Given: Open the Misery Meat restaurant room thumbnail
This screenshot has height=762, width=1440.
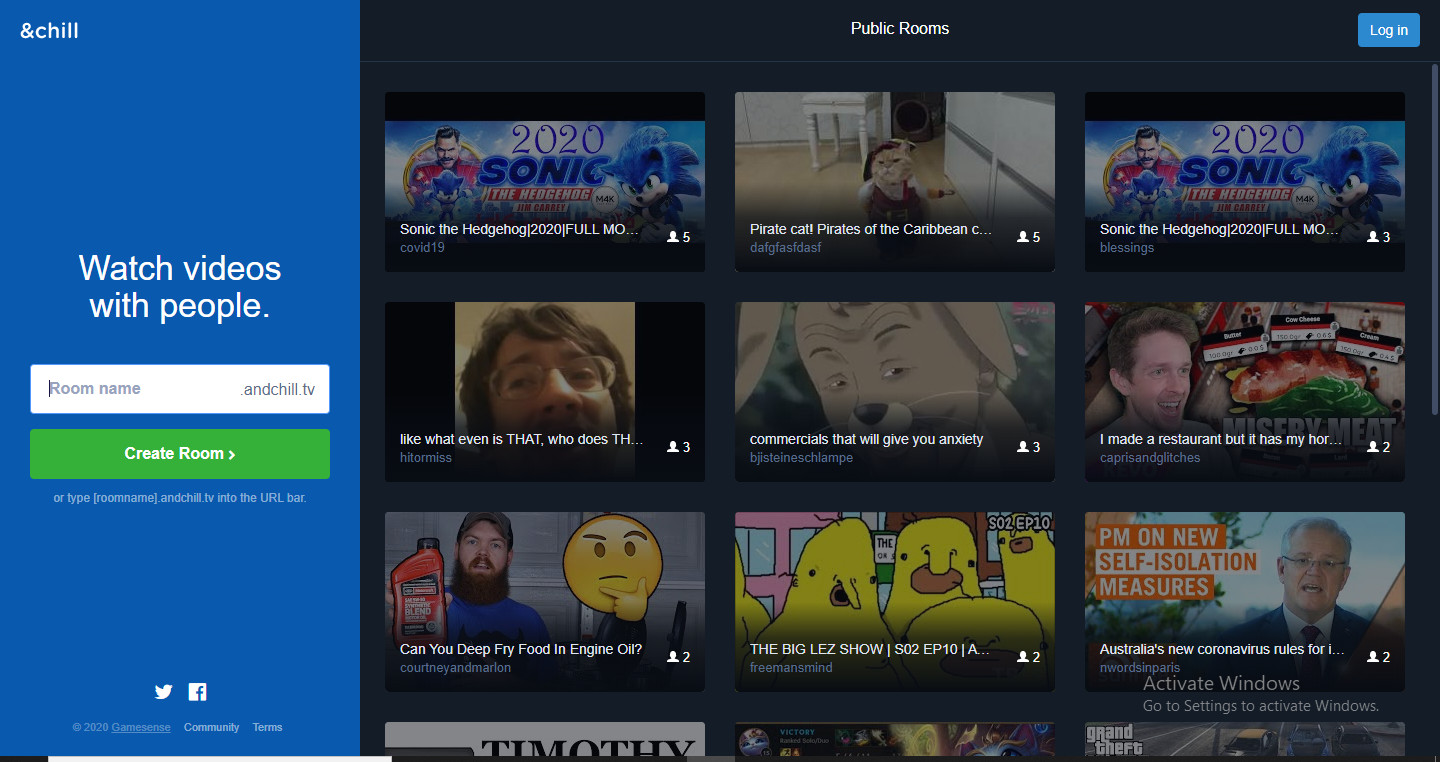Looking at the screenshot, I should point(1245,392).
